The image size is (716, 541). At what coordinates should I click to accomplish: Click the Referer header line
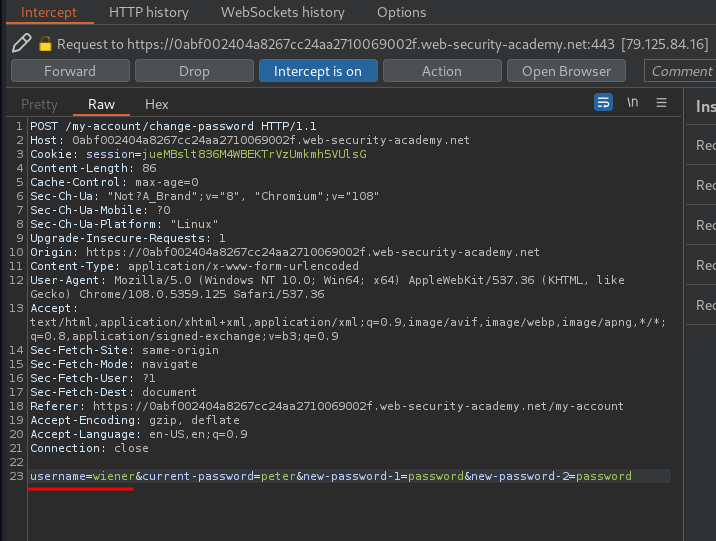click(x=327, y=406)
